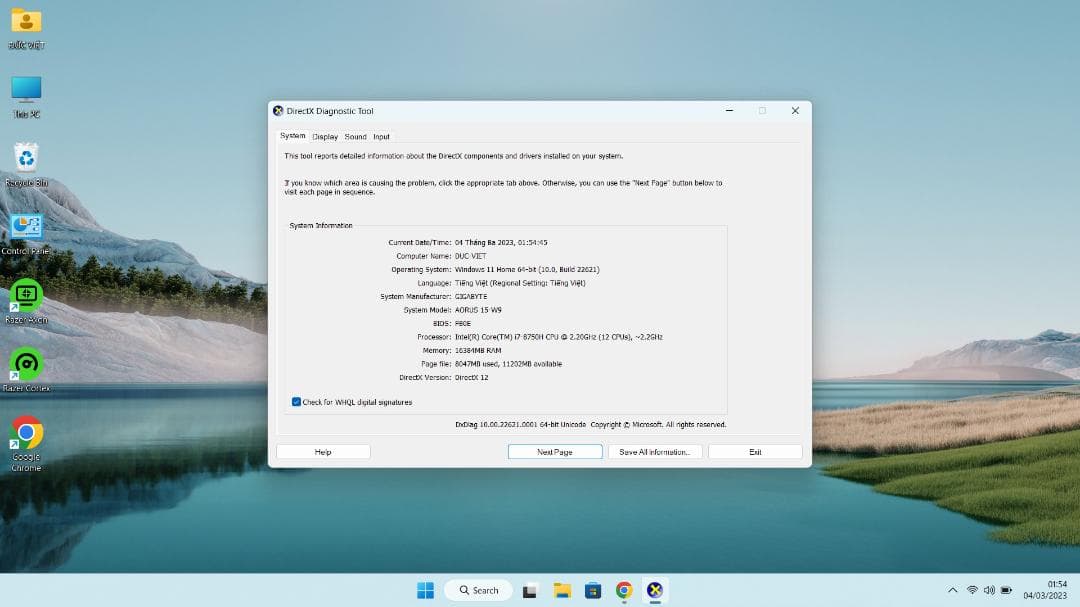The width and height of the screenshot is (1080, 607).
Task: Open Microsoft Store from the taskbar
Action: click(x=592, y=590)
